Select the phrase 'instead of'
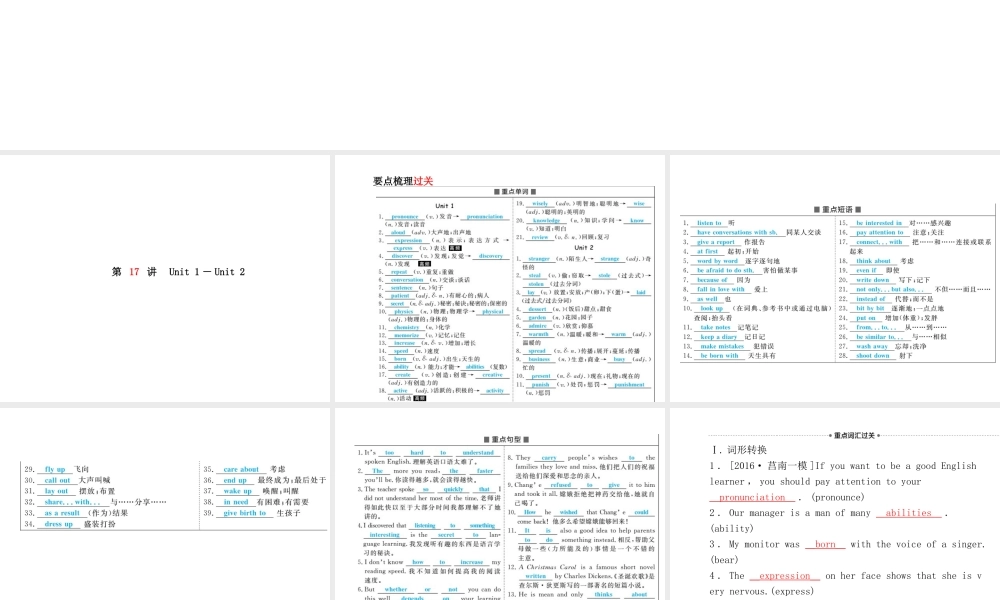The height and width of the screenshot is (600, 1000). click(871, 299)
